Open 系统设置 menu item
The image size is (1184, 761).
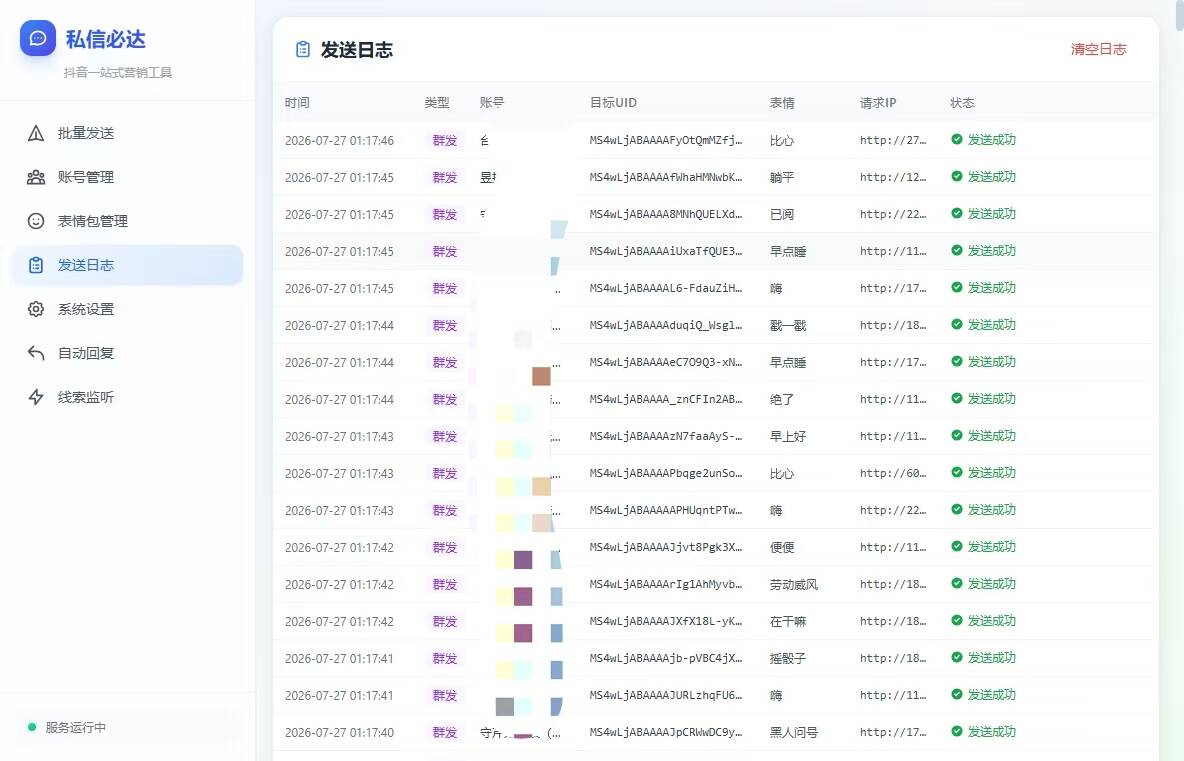click(x=128, y=309)
